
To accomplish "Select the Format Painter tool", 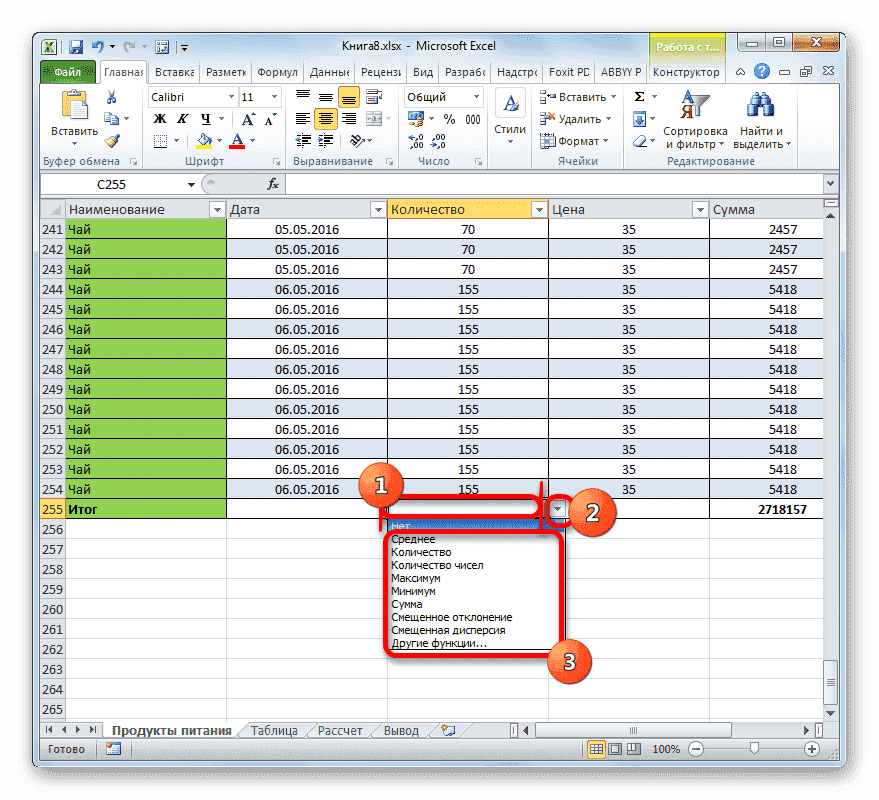I will coord(111,141).
